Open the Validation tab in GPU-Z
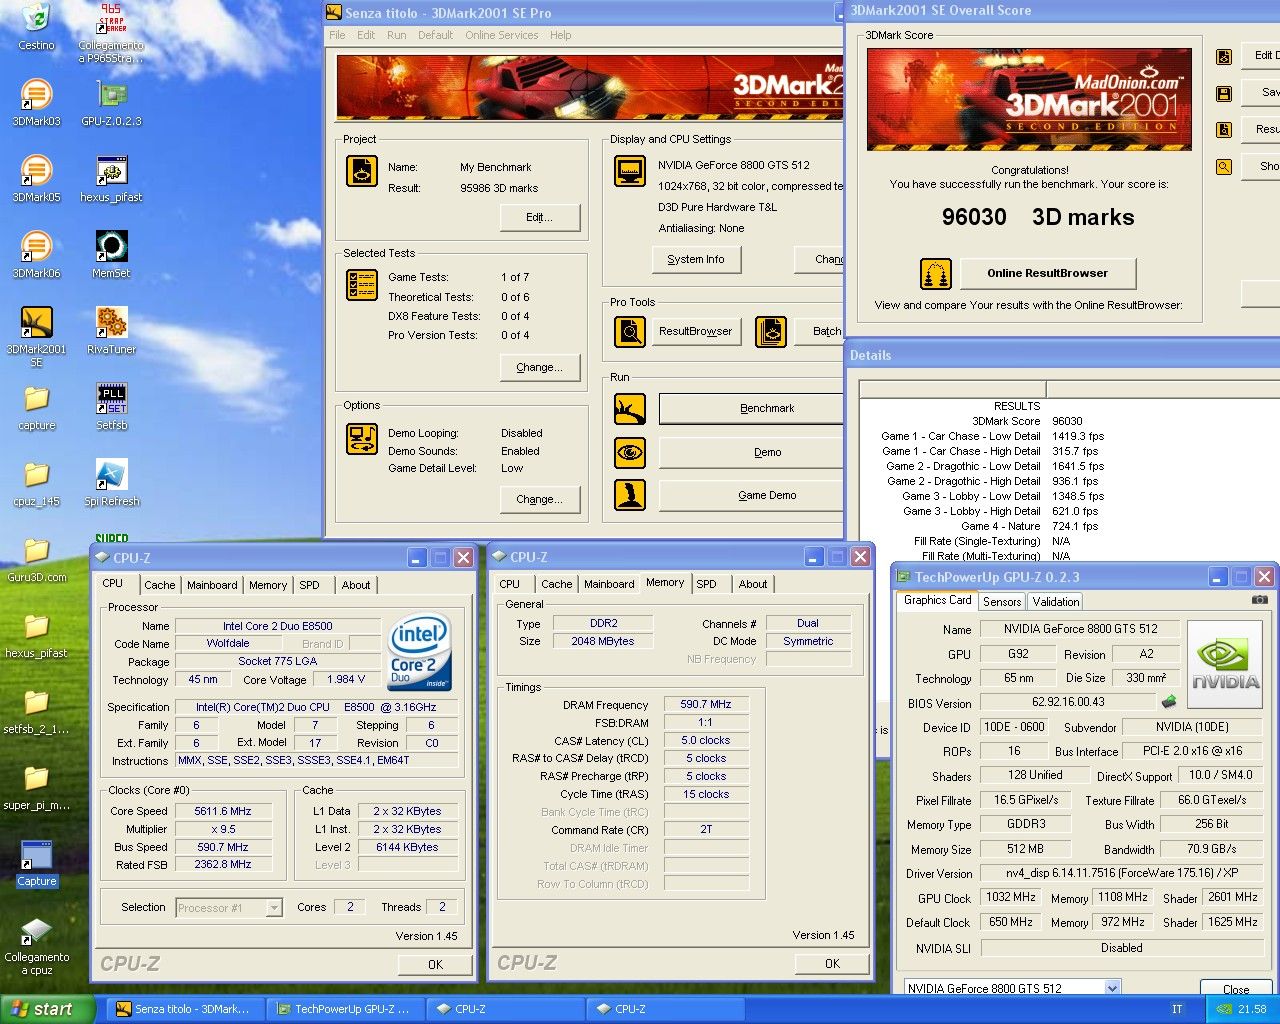The image size is (1280, 1024). (x=1055, y=602)
